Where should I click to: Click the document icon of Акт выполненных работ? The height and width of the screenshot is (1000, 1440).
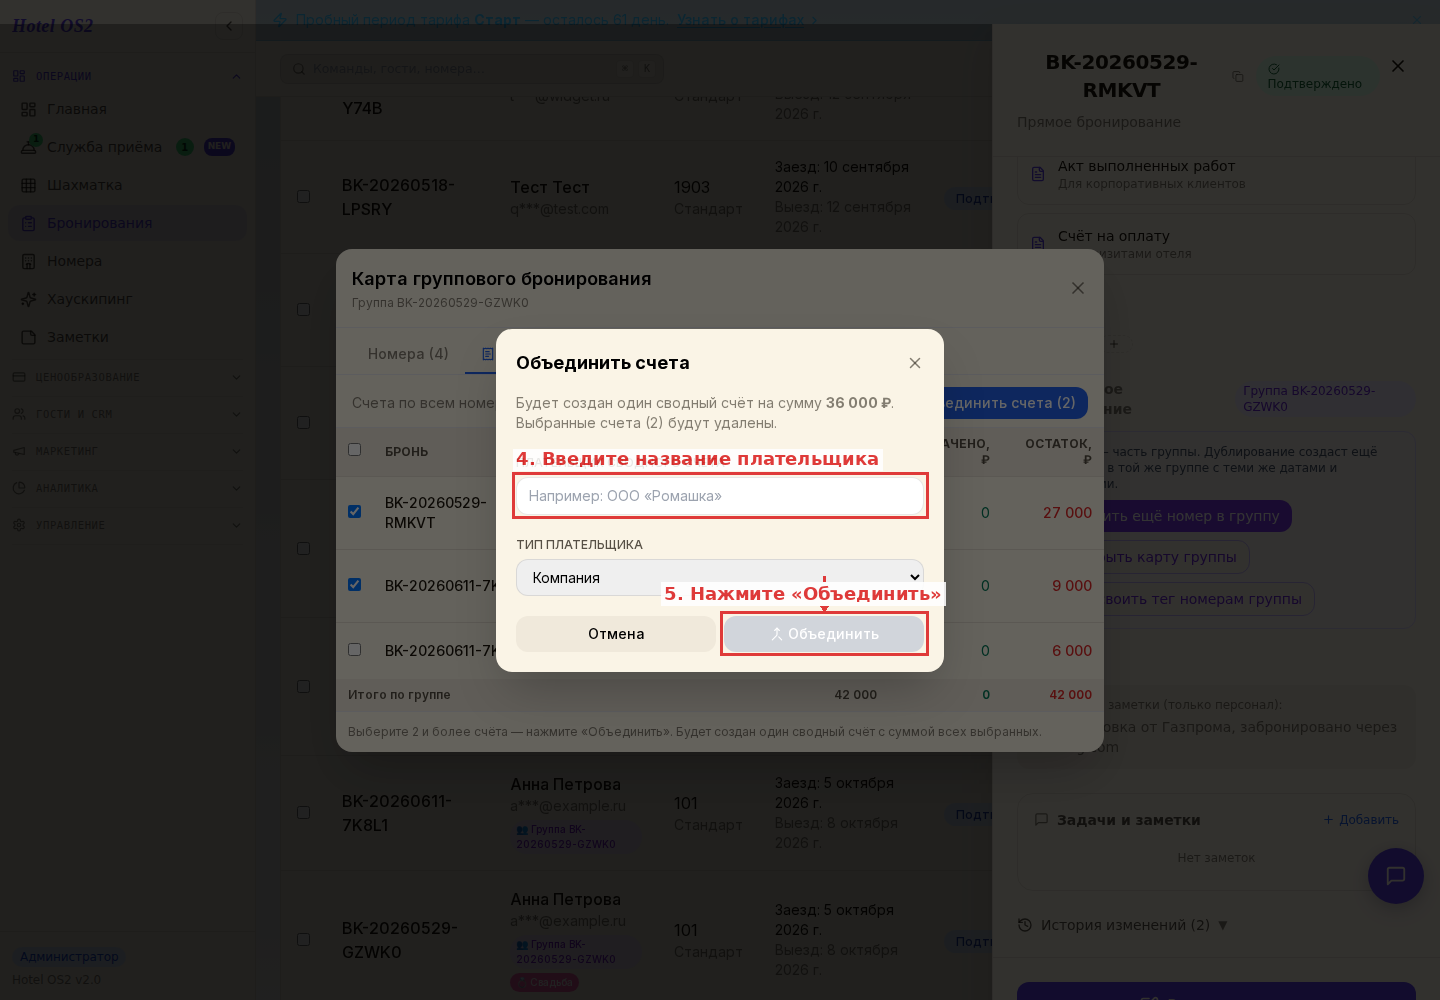(1037, 174)
